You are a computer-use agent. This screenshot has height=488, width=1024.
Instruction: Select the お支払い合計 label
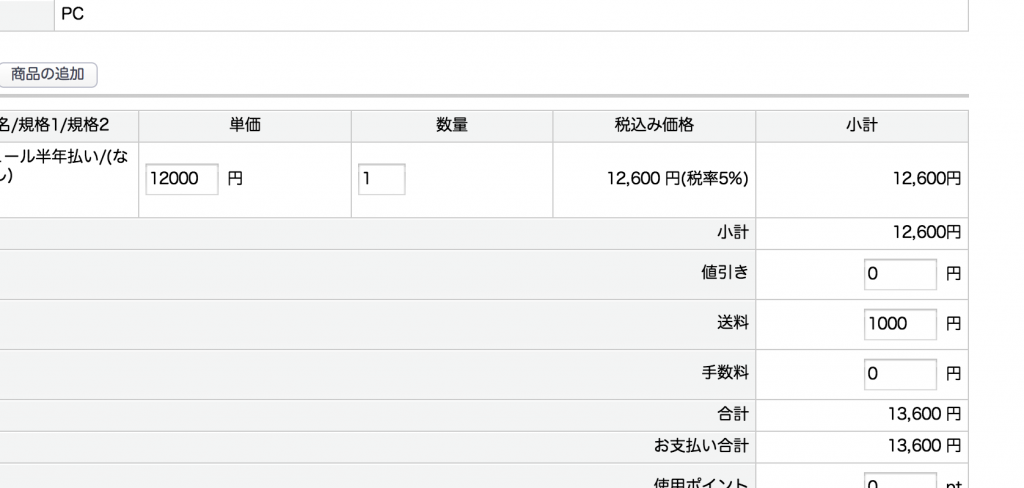click(x=701, y=446)
